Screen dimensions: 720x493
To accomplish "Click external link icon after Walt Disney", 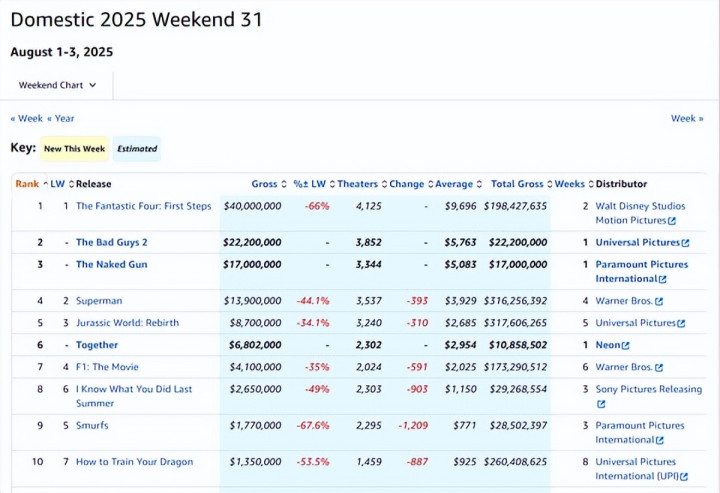I will tap(672, 221).
